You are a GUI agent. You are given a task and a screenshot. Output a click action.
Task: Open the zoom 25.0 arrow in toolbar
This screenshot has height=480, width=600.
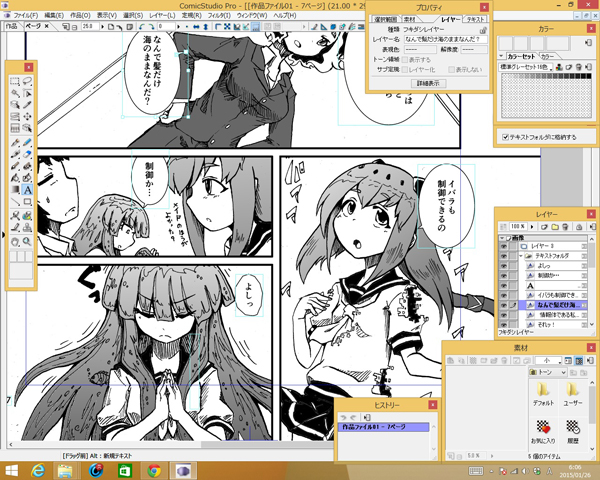click(102, 27)
